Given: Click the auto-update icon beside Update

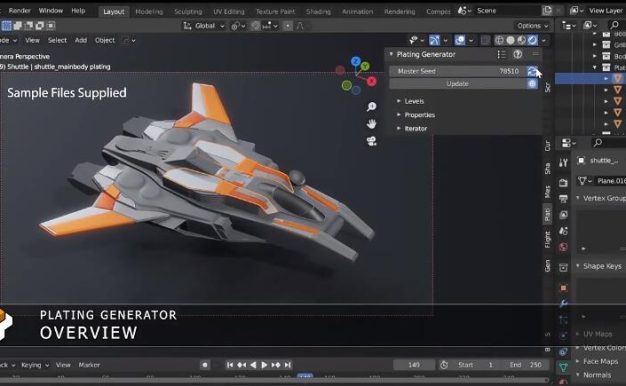Looking at the screenshot, I should pyautogui.click(x=532, y=84).
